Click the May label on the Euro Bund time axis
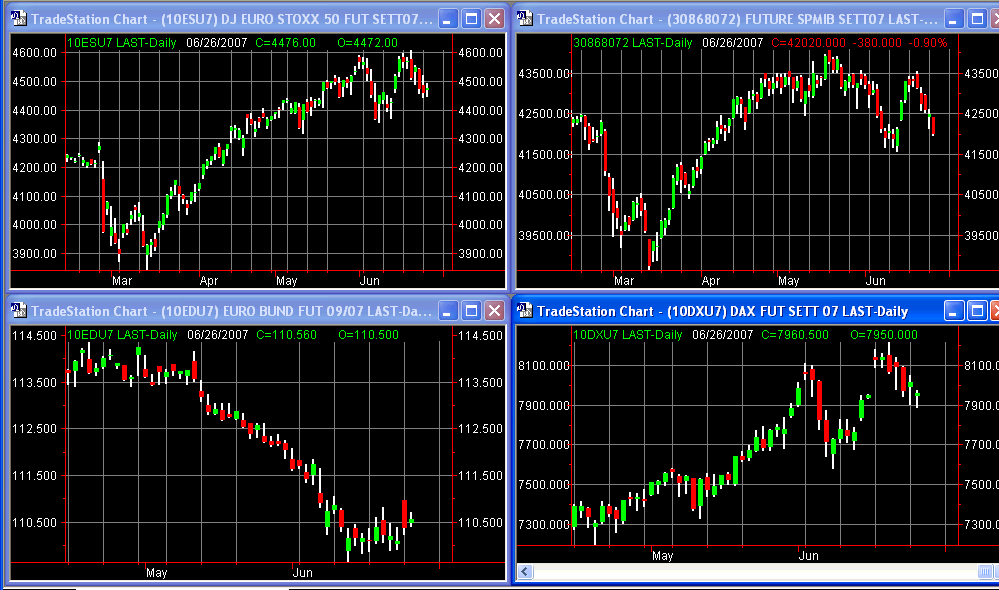The height and width of the screenshot is (590, 999). 157,573
